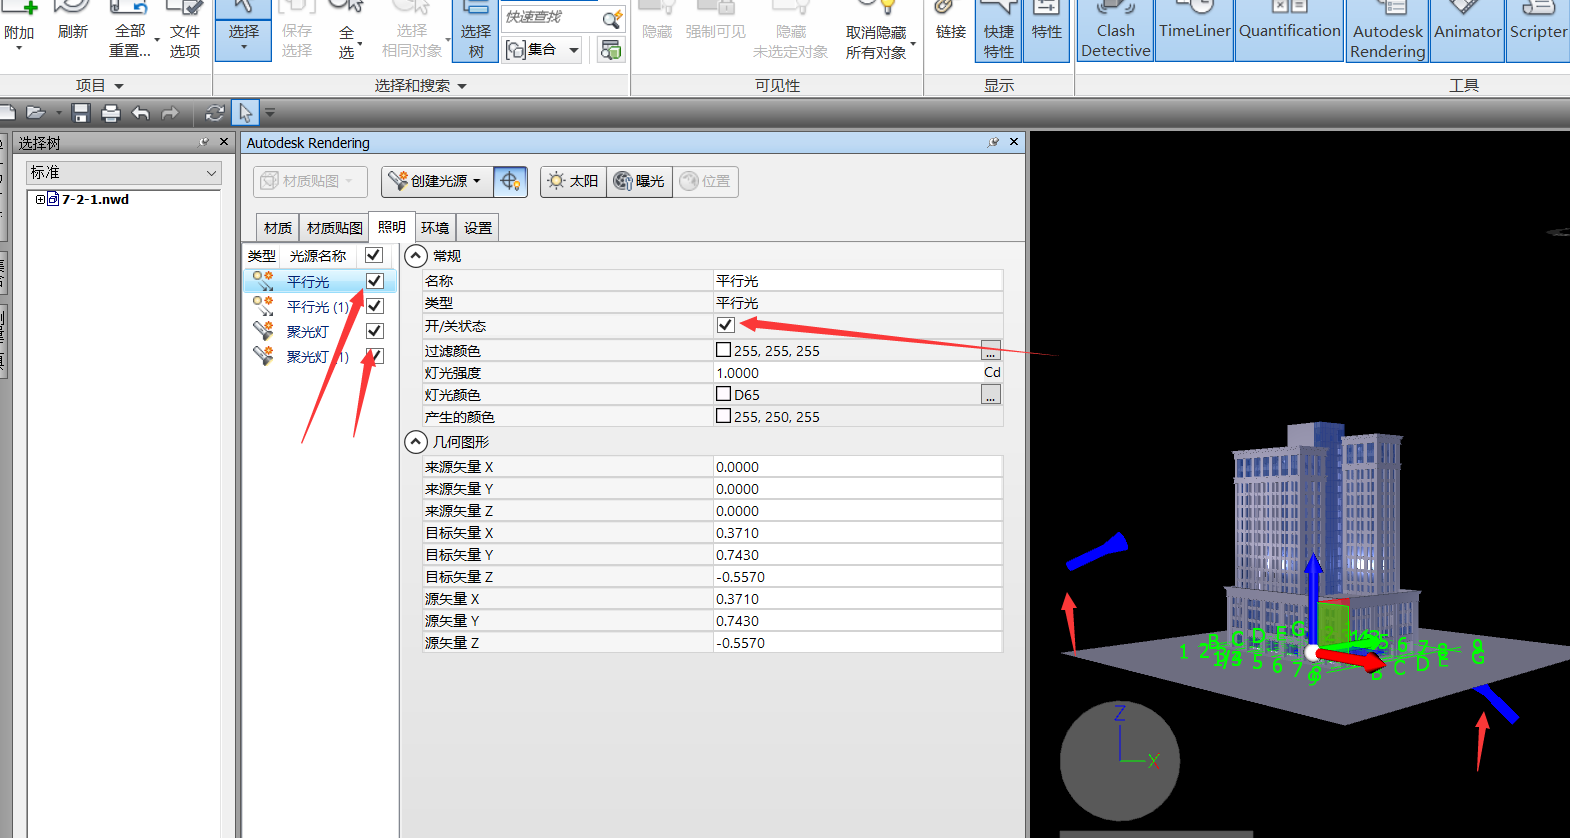Switch to the 材质贴图 tab
The height and width of the screenshot is (838, 1570).
tap(334, 228)
